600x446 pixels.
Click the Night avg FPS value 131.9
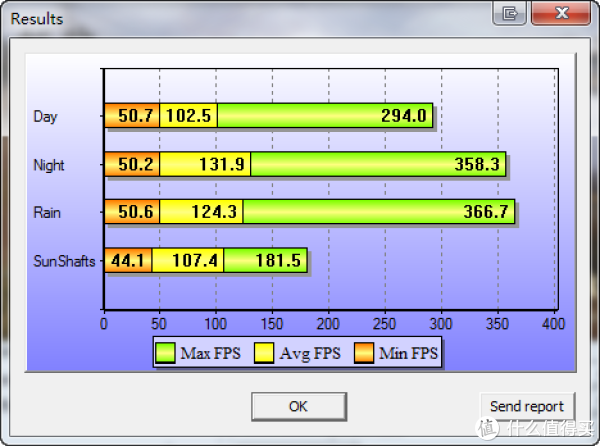222,164
